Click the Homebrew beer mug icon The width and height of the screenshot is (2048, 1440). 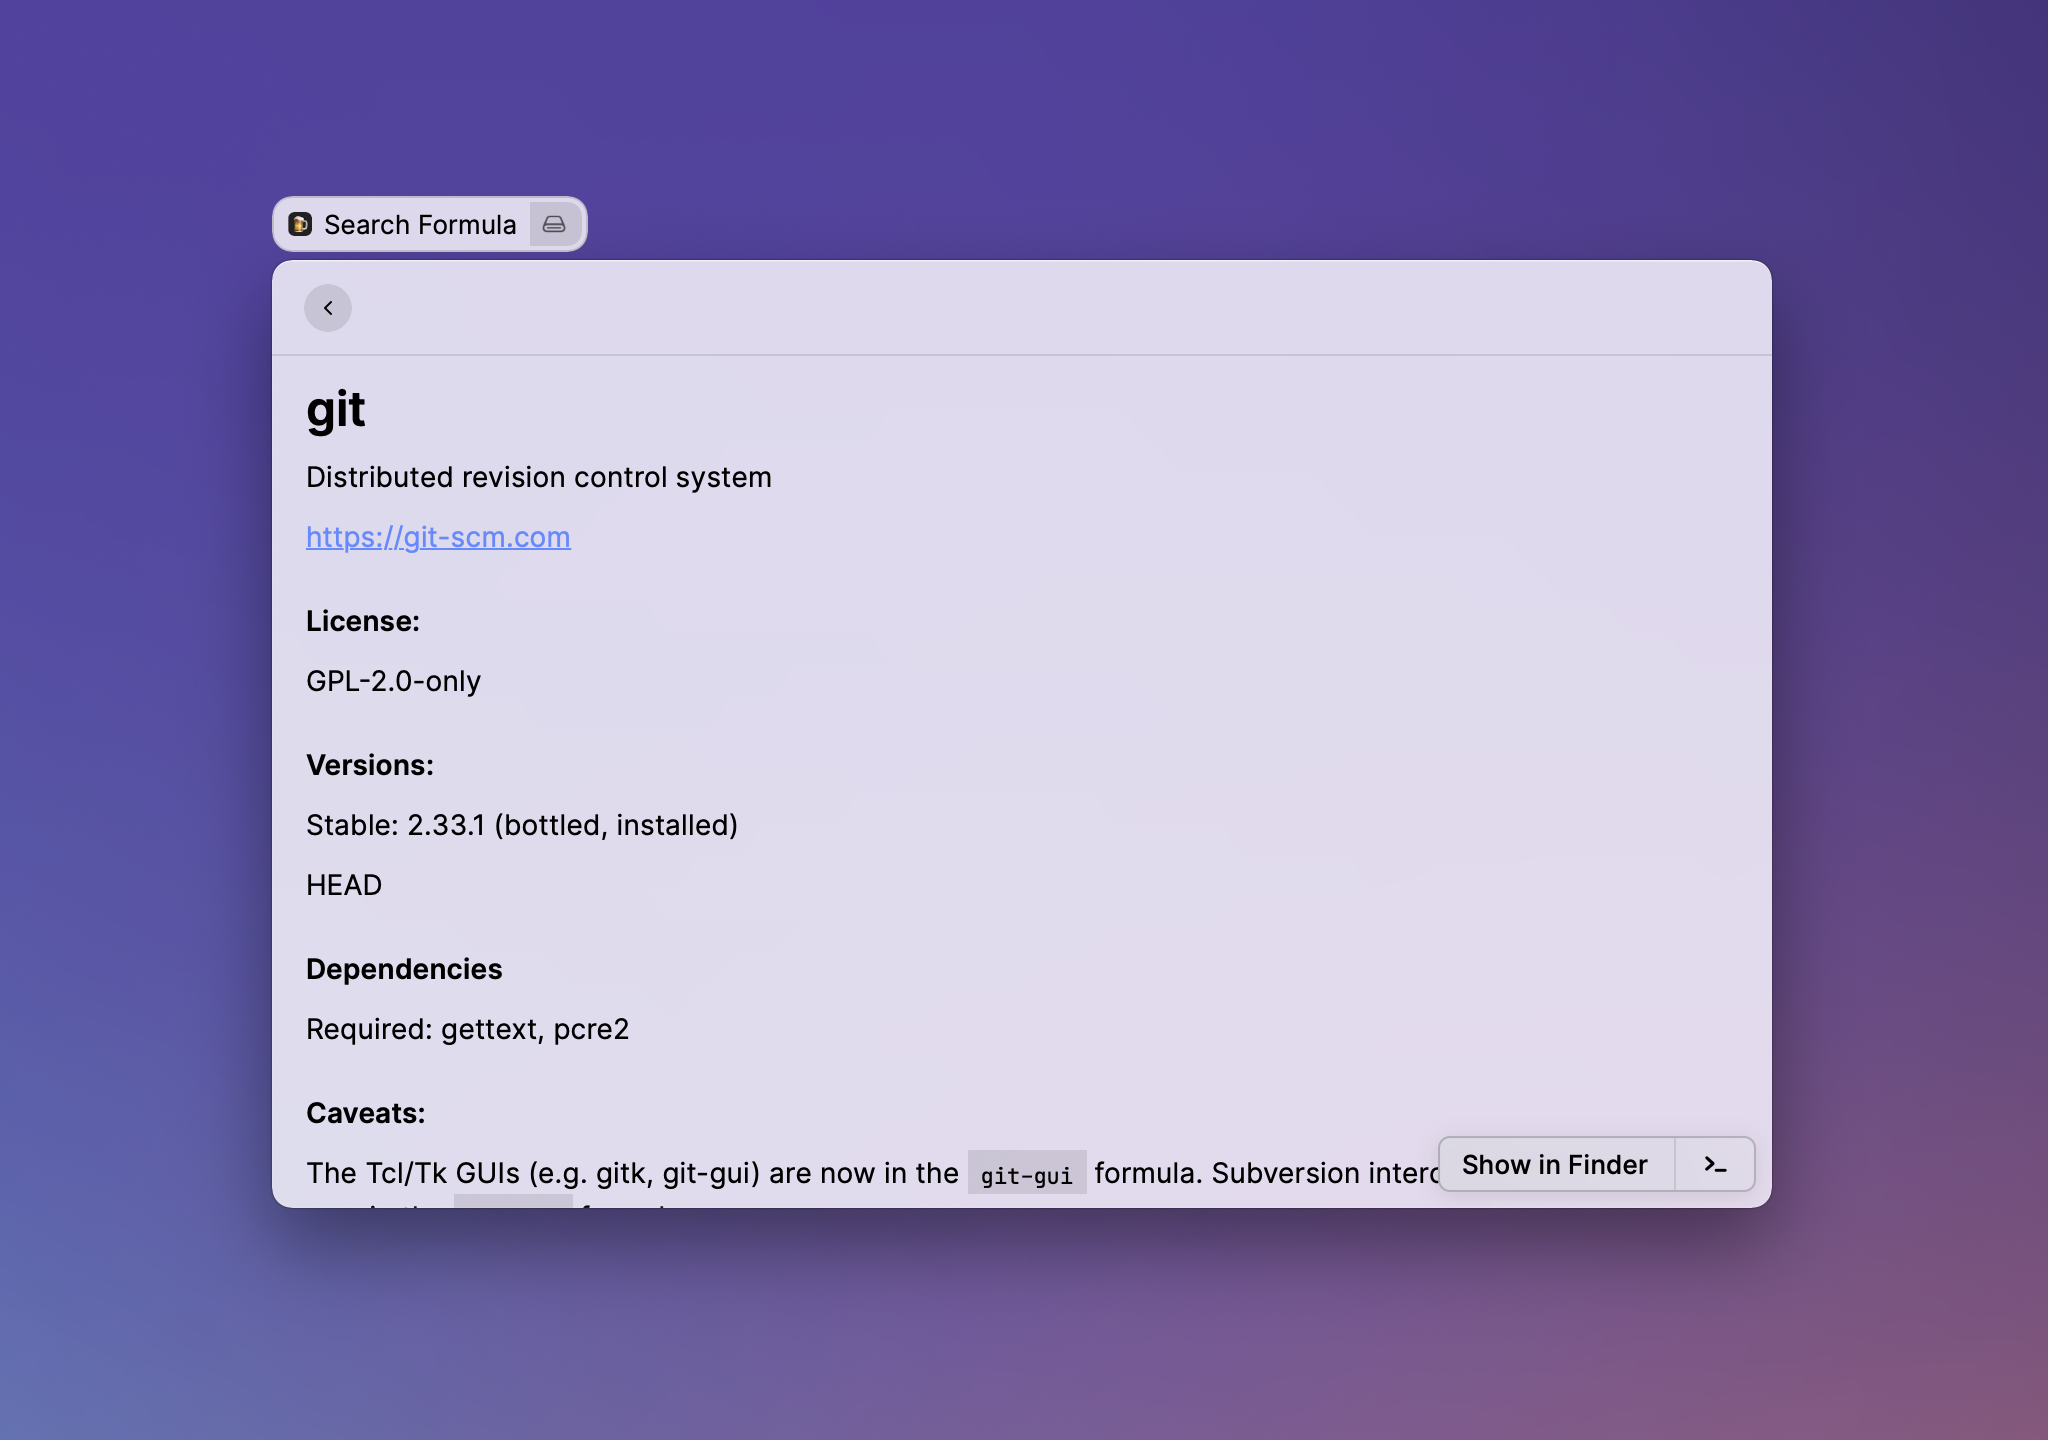coord(300,224)
